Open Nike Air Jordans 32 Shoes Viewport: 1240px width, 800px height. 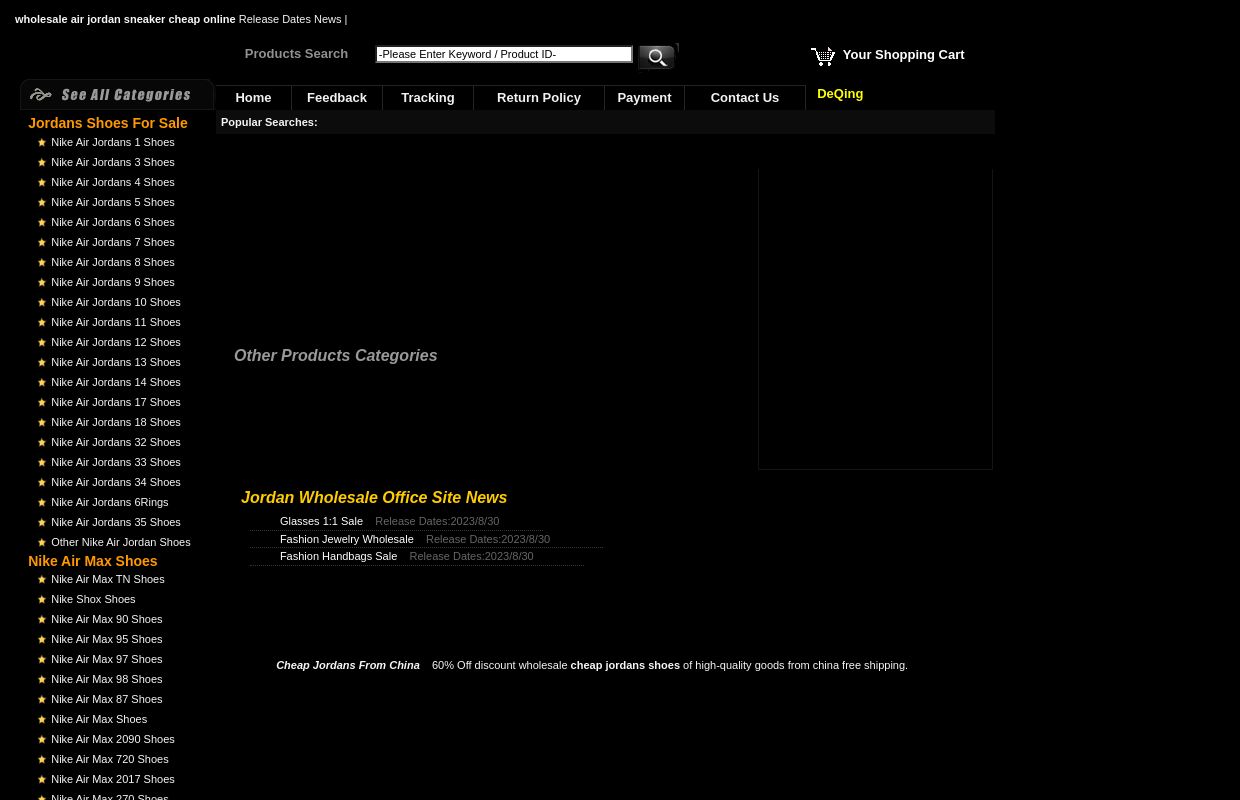click(116, 442)
